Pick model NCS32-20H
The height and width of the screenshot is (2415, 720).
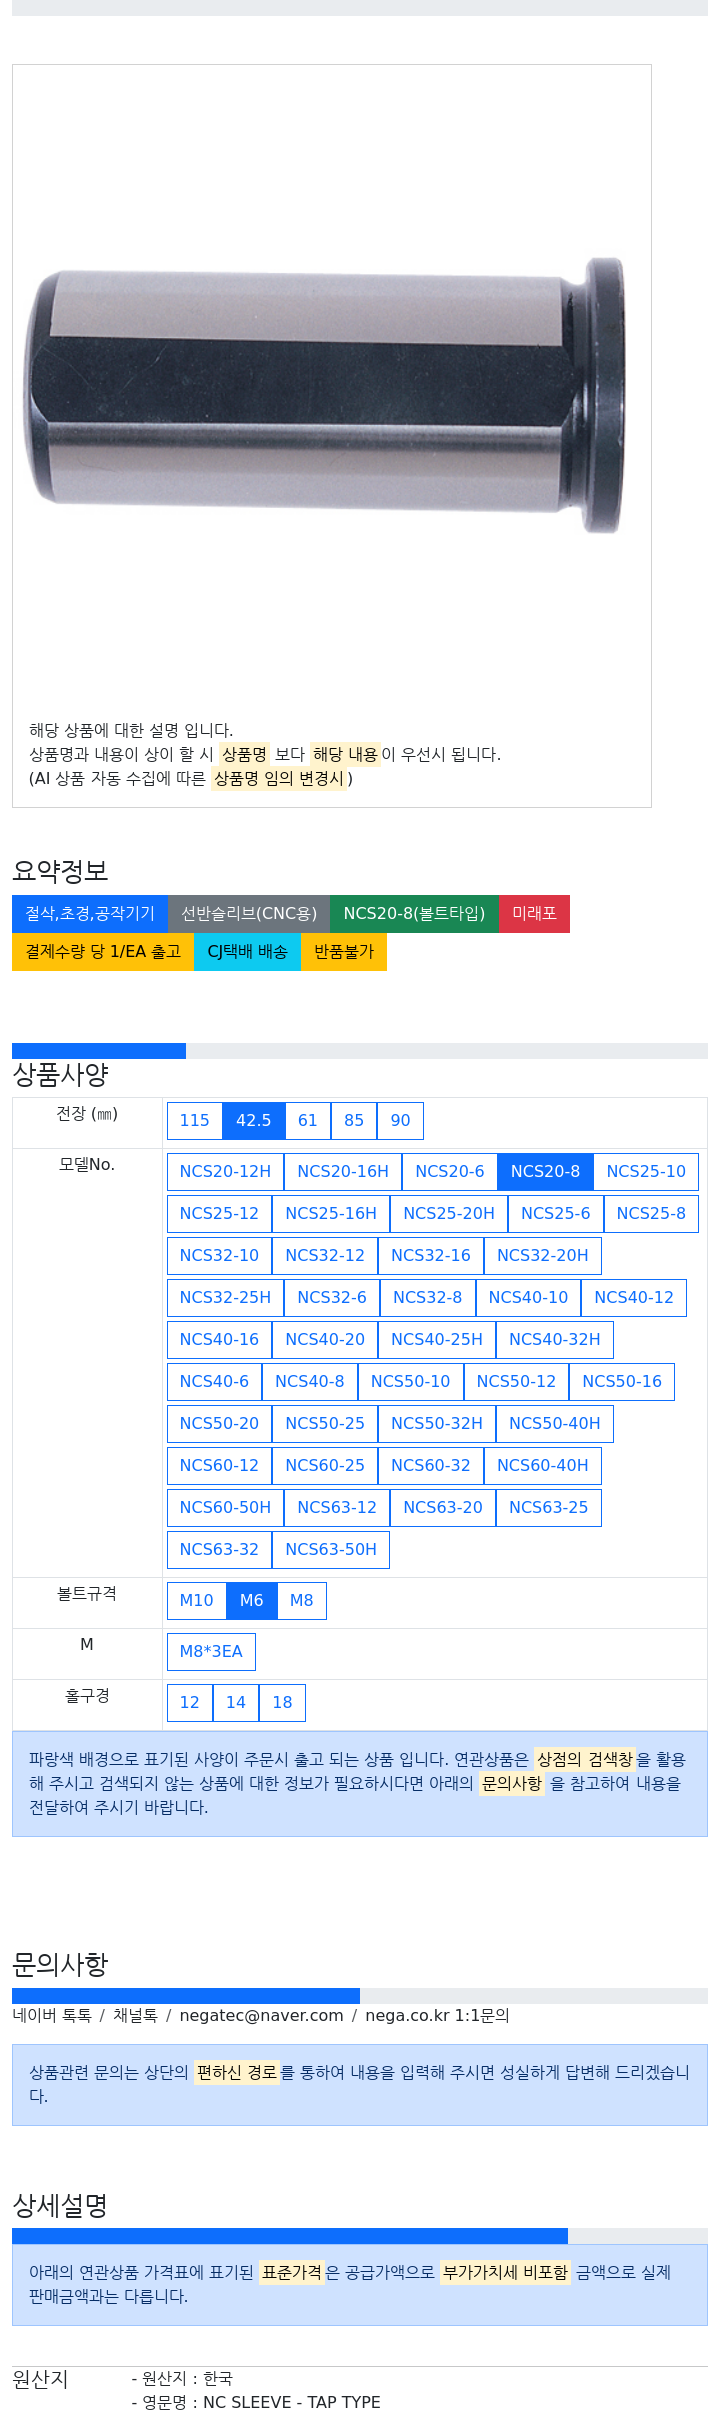point(543,1256)
